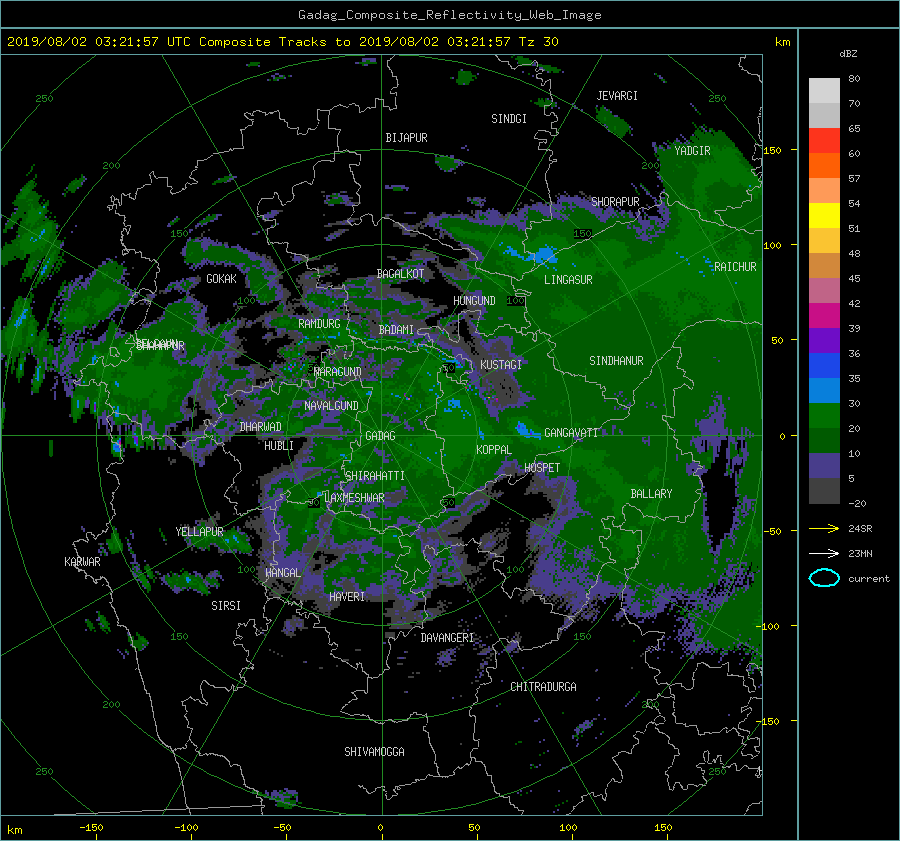Click the YADGIR city label
This screenshot has height=841, width=900.
coord(692,151)
